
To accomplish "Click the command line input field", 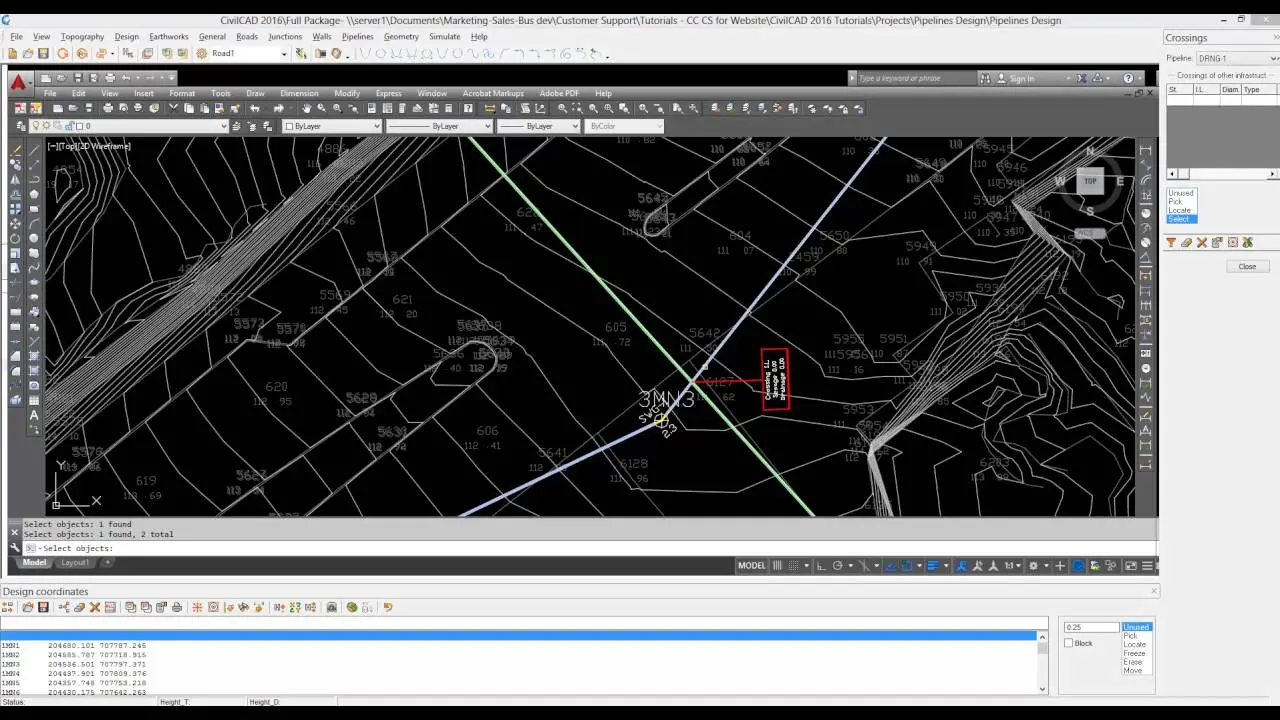I will [x=590, y=548].
